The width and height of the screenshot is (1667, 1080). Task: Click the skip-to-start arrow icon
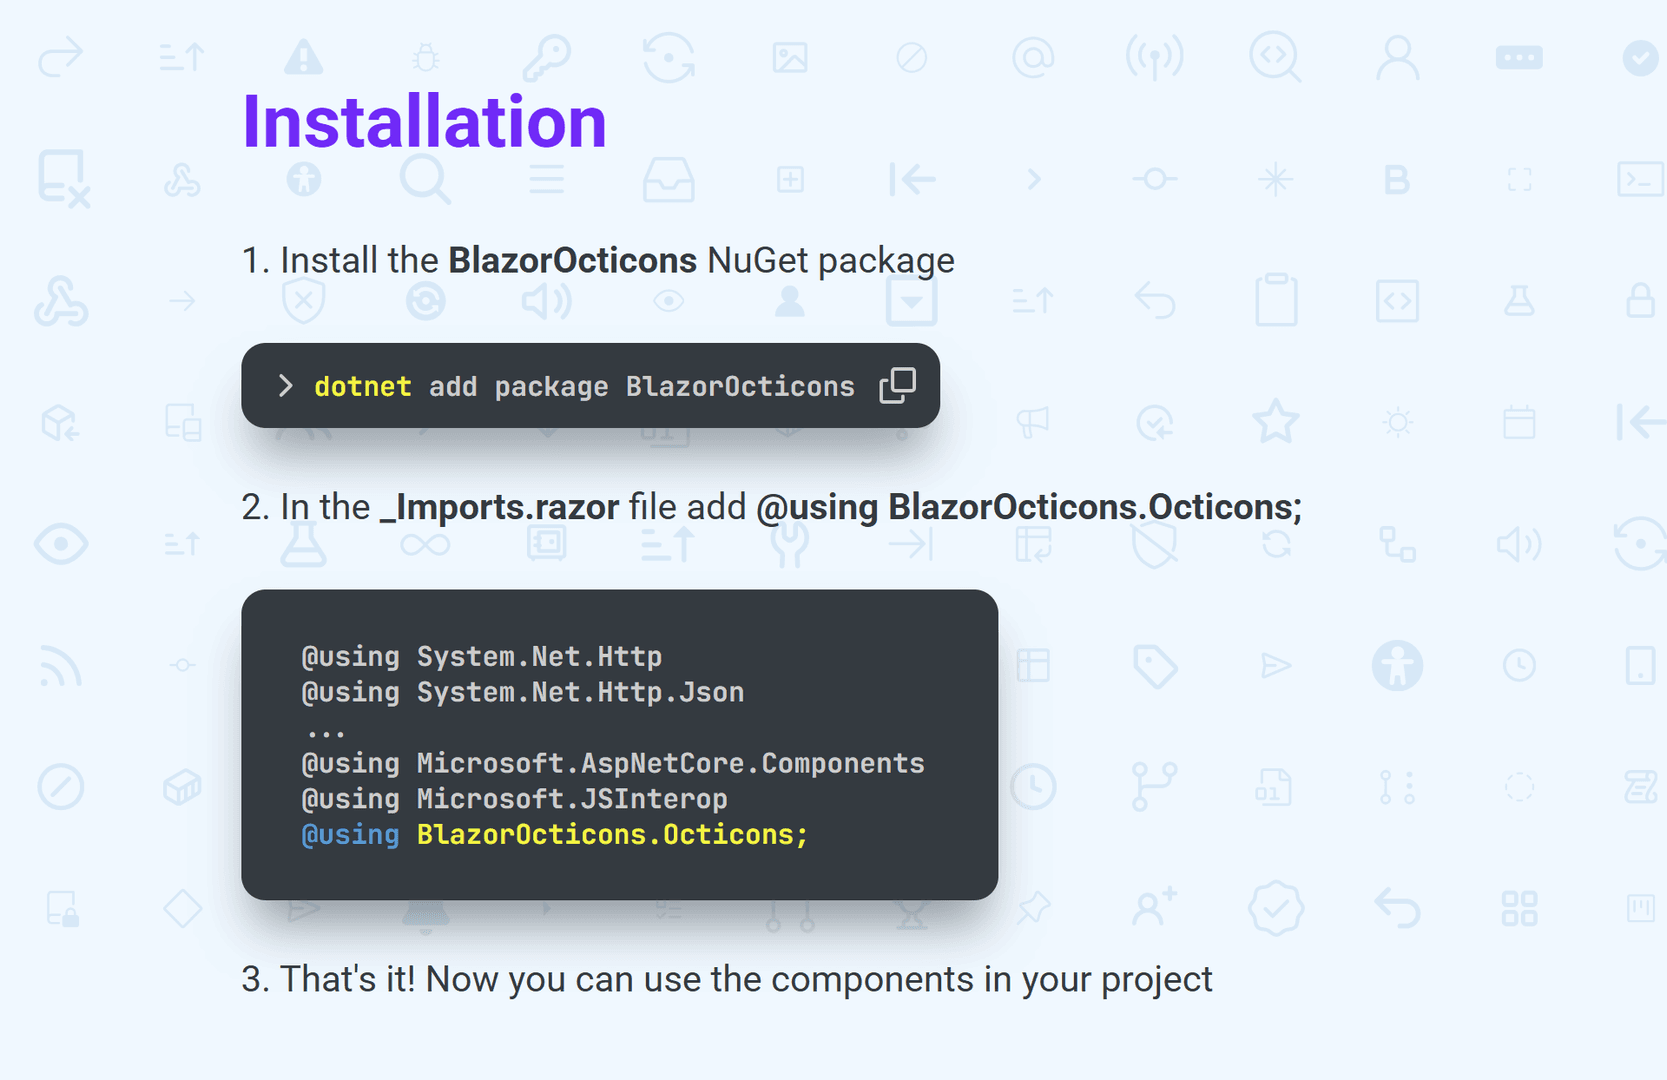pos(912,180)
